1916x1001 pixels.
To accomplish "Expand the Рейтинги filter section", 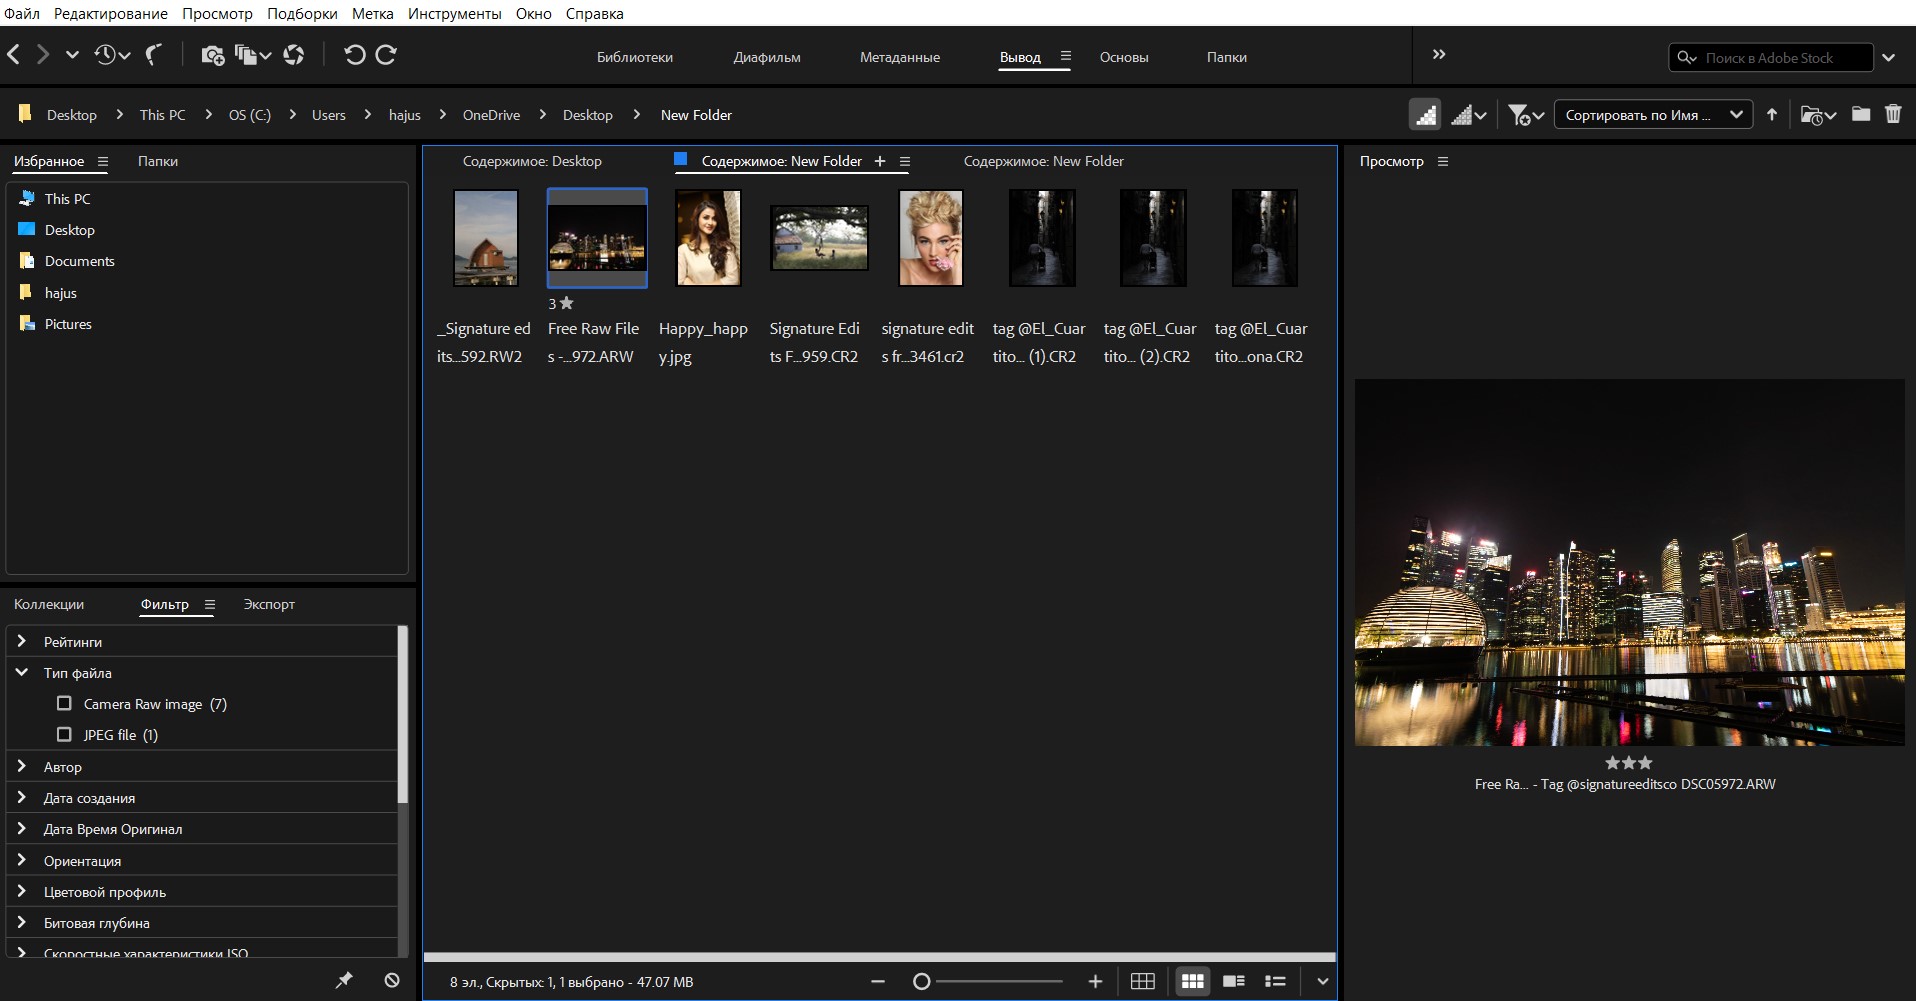I will click(22, 642).
